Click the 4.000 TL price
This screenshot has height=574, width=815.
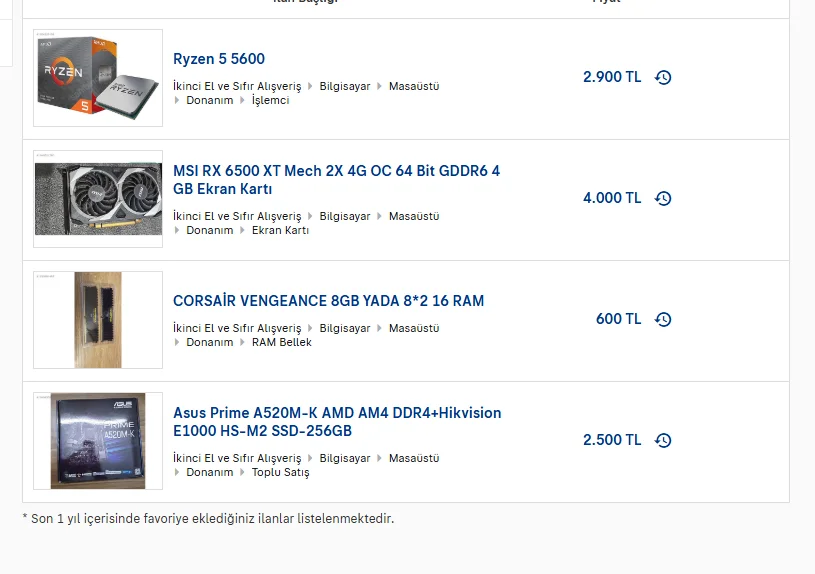tap(612, 198)
